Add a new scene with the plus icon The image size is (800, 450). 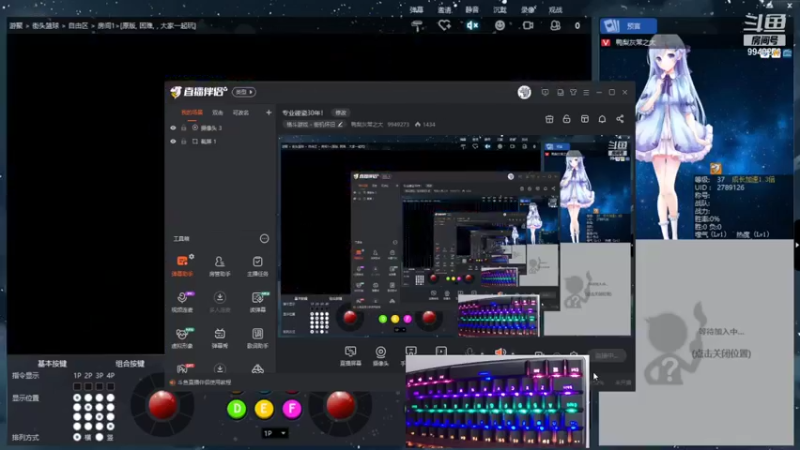click(268, 112)
